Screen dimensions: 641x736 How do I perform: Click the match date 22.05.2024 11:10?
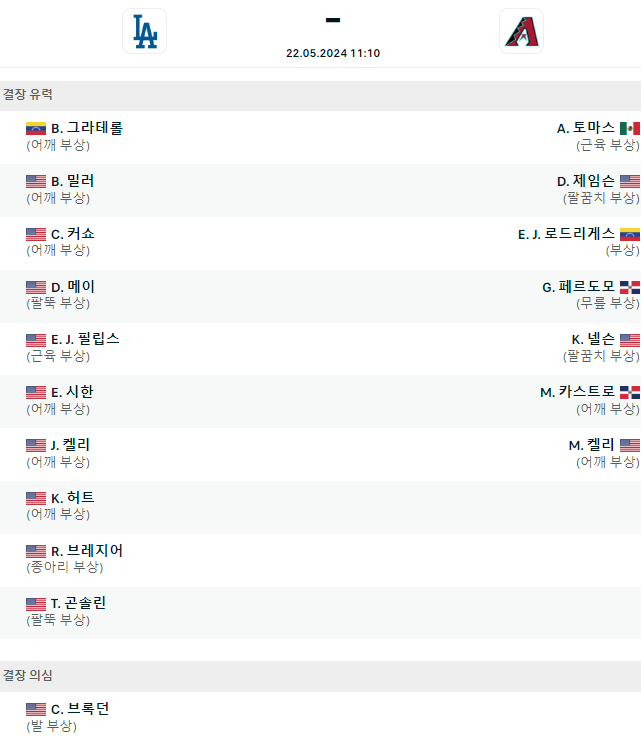(x=332, y=54)
